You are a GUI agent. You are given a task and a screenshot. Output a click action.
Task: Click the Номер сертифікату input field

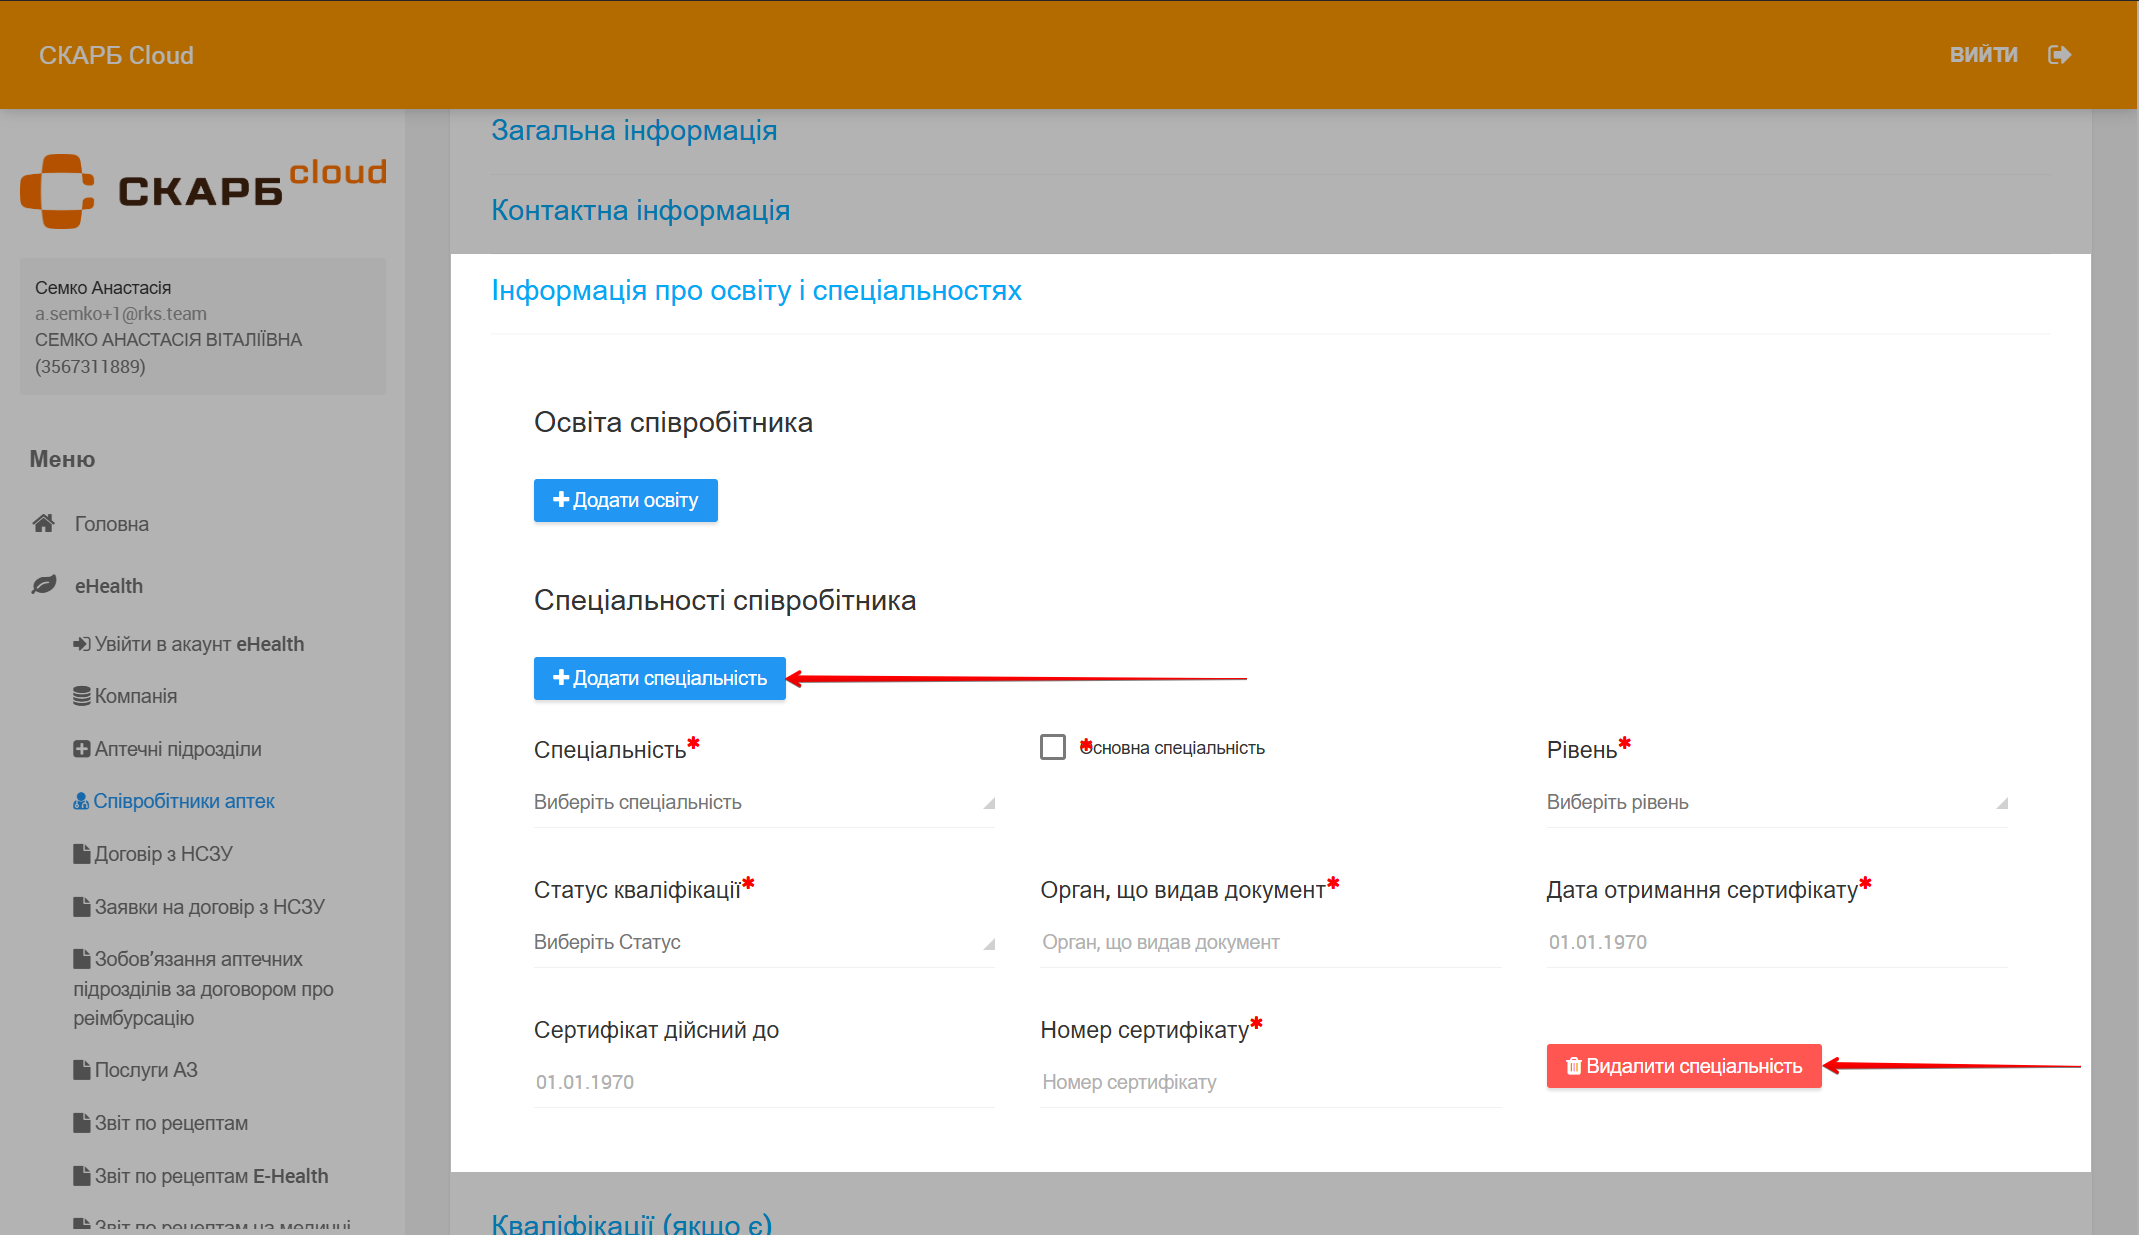pyautogui.click(x=1269, y=1082)
